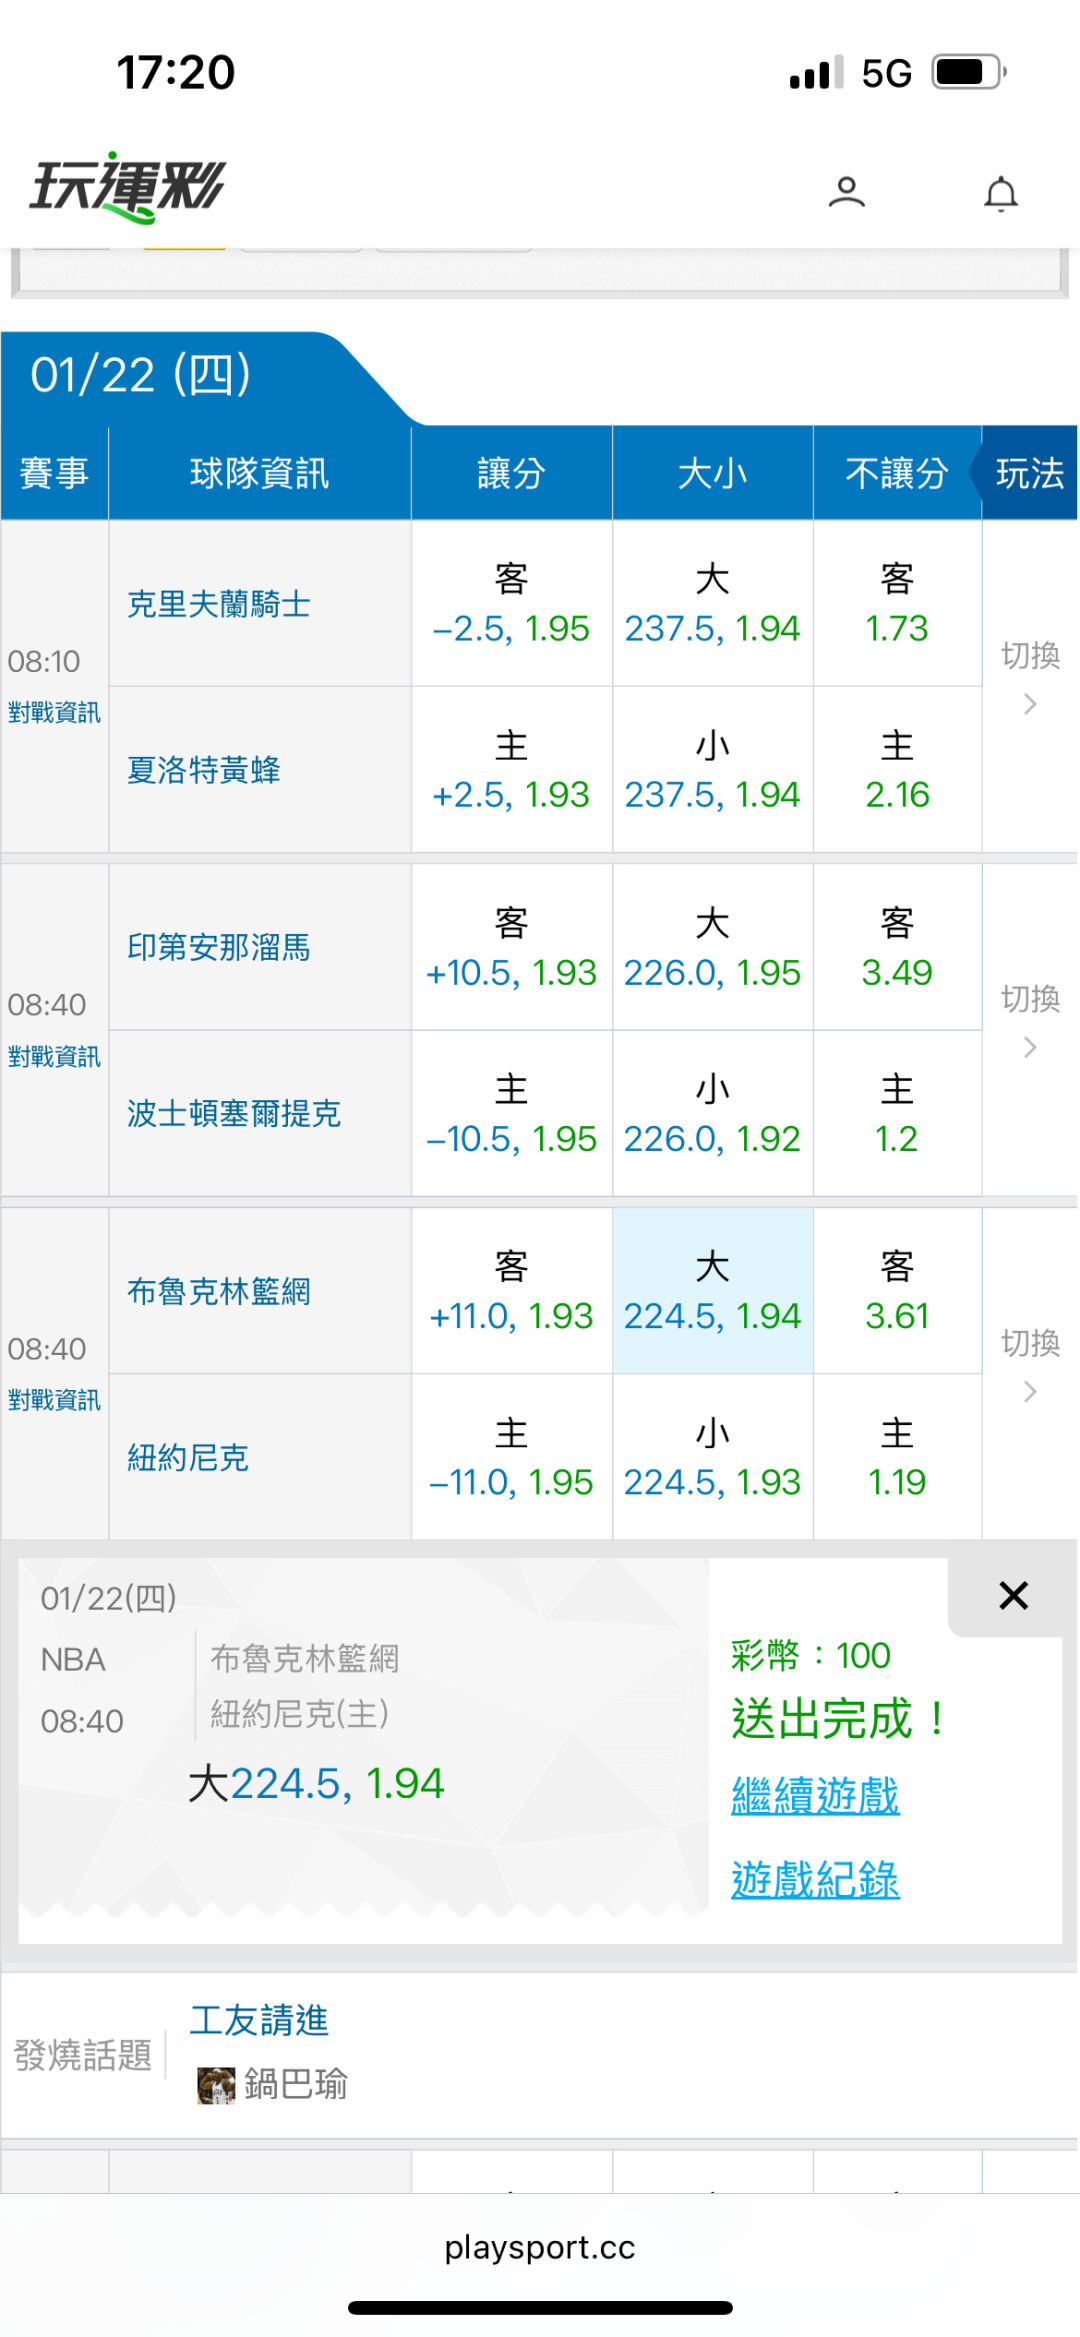1080x2337 pixels.
Task: Open the 遊戲紀錄 link
Action: pyautogui.click(x=815, y=1880)
